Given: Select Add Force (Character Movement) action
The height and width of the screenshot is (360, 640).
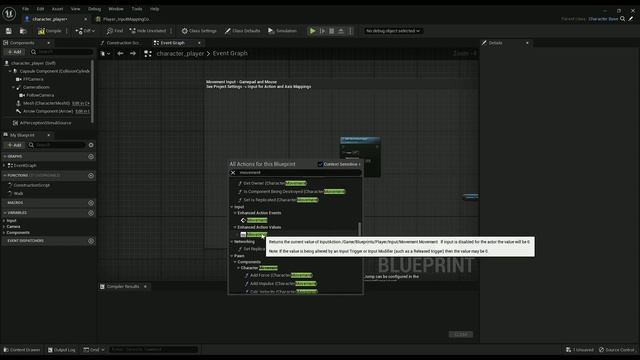Looking at the screenshot, I should (281, 276).
